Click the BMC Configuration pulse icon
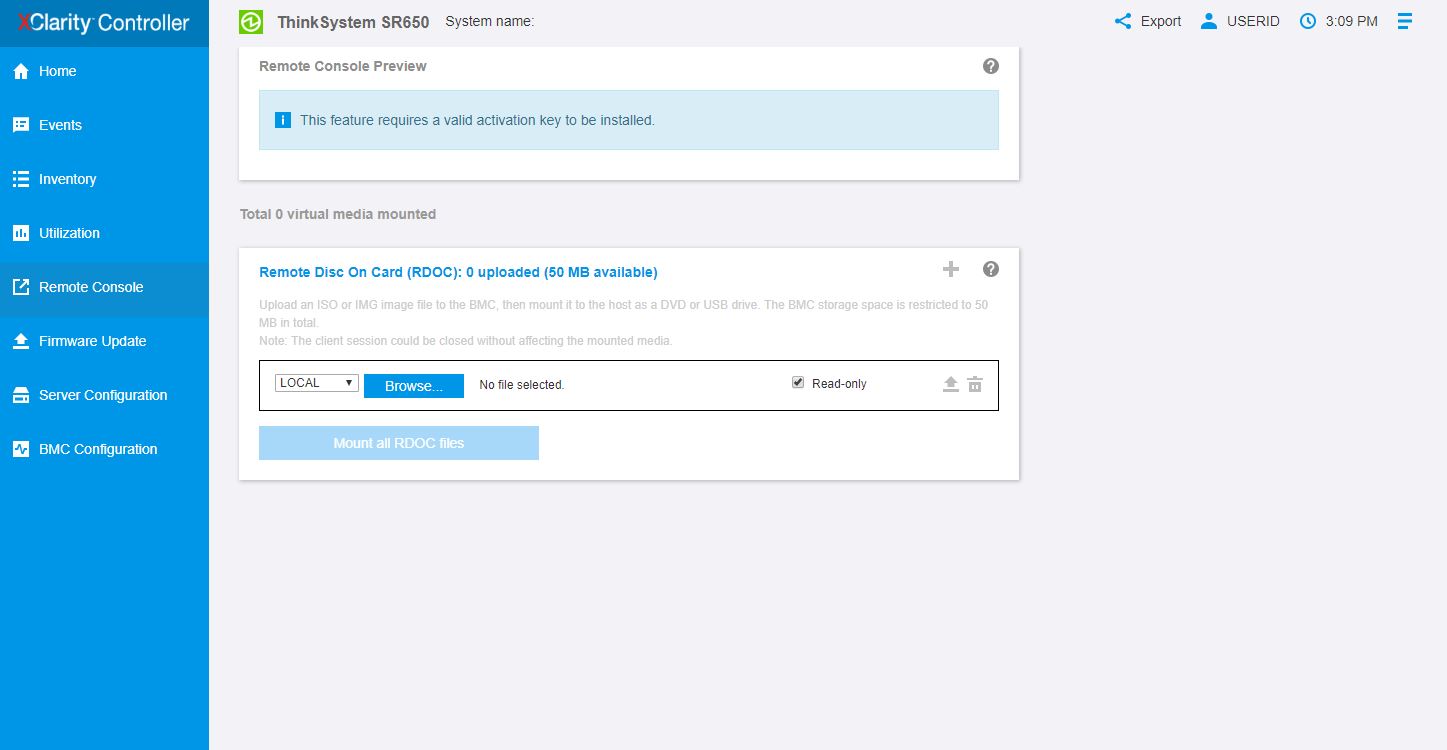Screen dimensions: 1447x750 click(20, 449)
